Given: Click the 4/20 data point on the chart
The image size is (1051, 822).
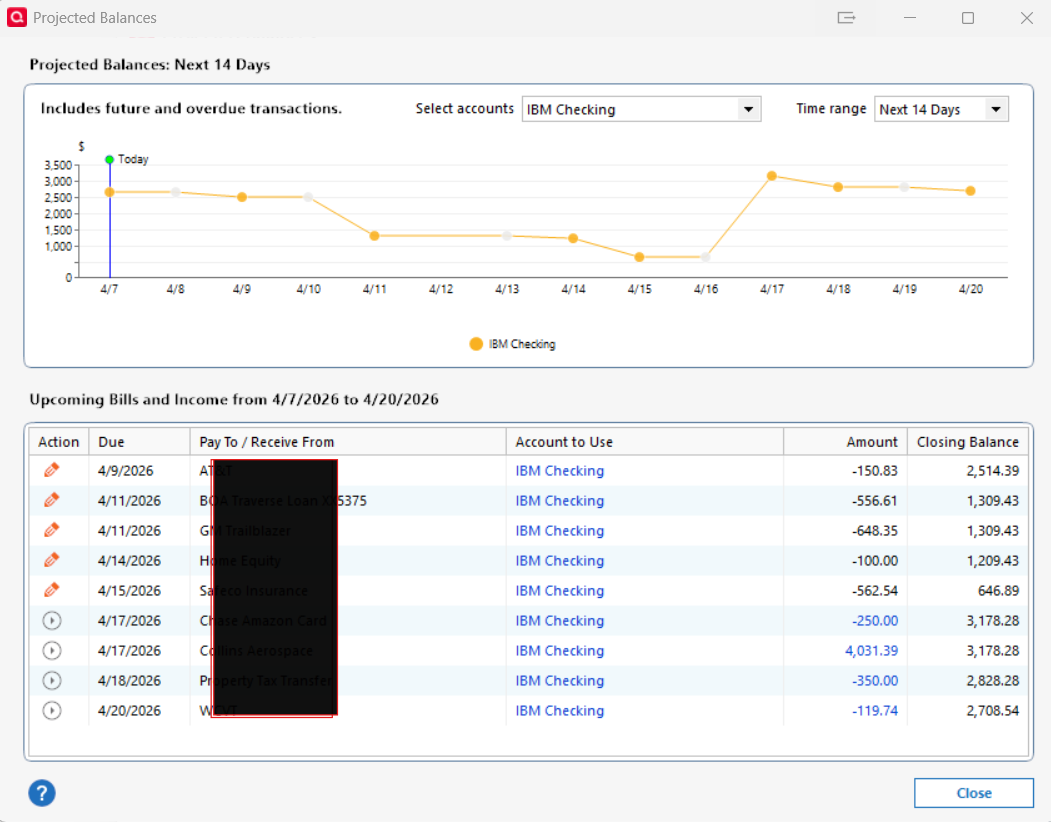Looking at the screenshot, I should click(x=971, y=191).
